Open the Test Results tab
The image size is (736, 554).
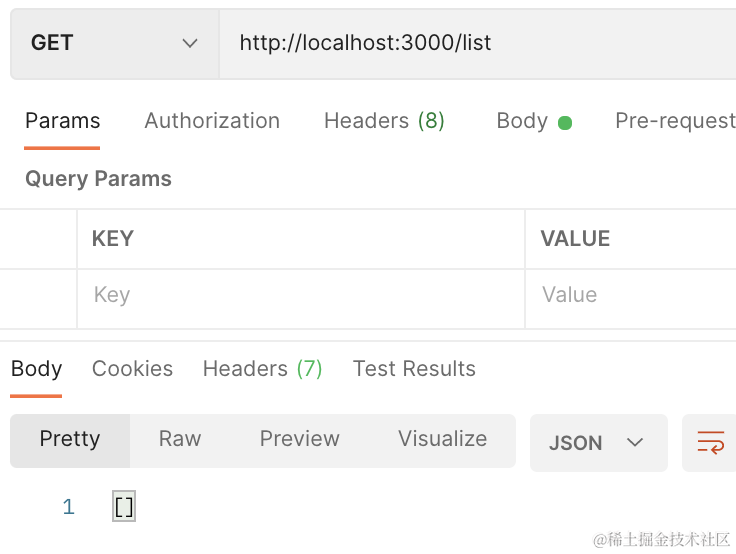coord(414,369)
